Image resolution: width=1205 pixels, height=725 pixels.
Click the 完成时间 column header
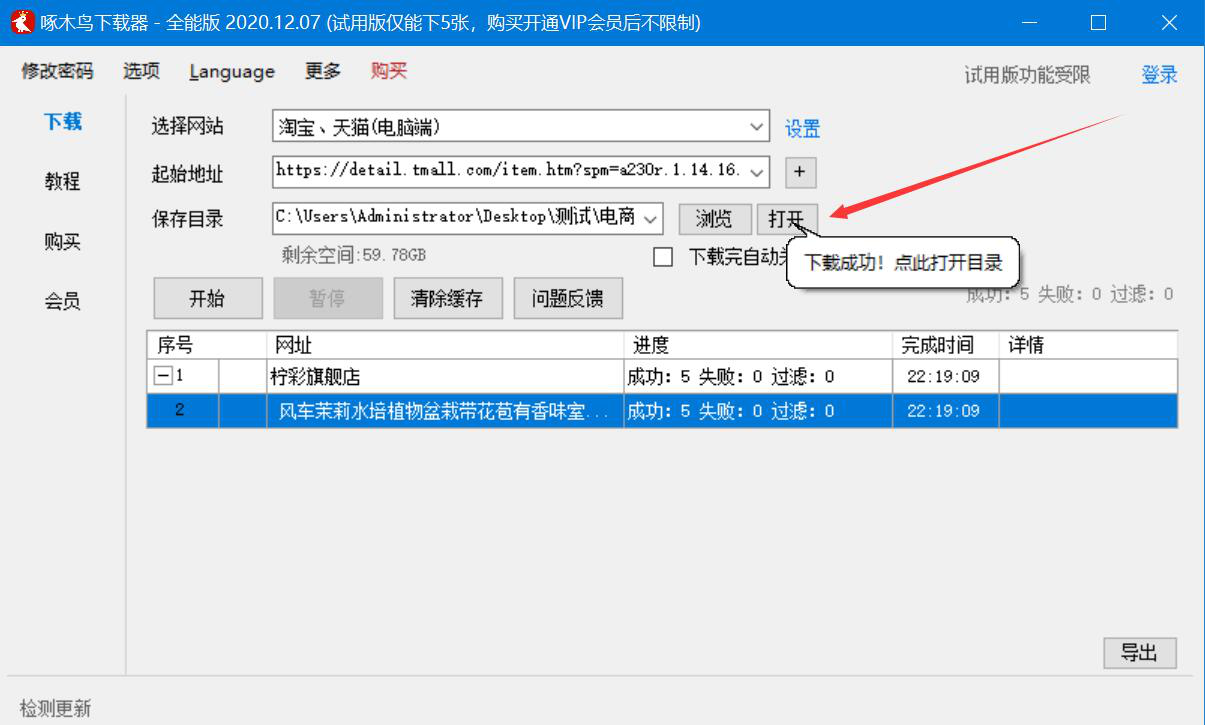[x=946, y=345]
